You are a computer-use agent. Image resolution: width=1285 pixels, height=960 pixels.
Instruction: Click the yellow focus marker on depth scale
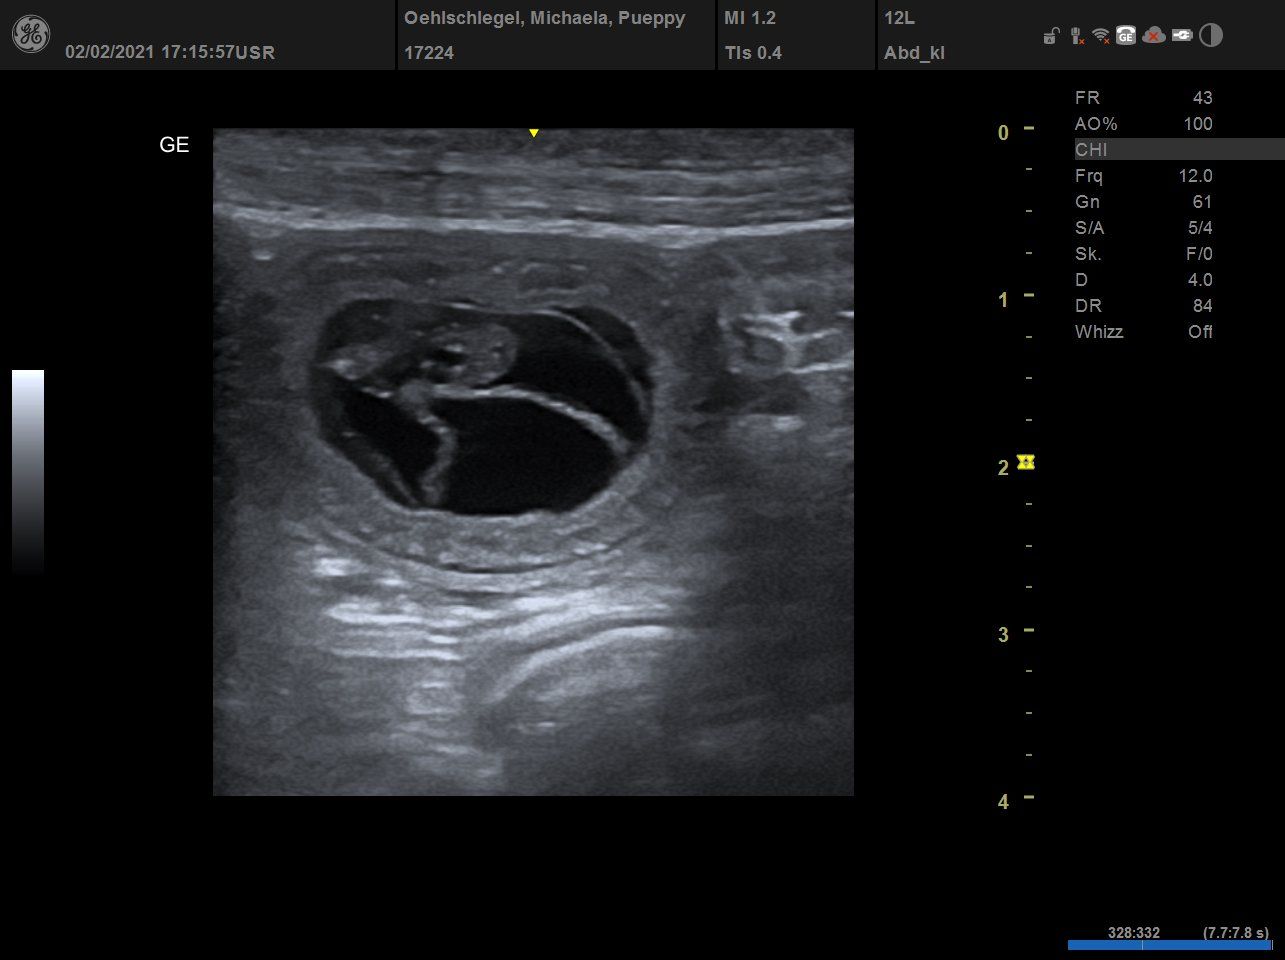click(x=1025, y=462)
